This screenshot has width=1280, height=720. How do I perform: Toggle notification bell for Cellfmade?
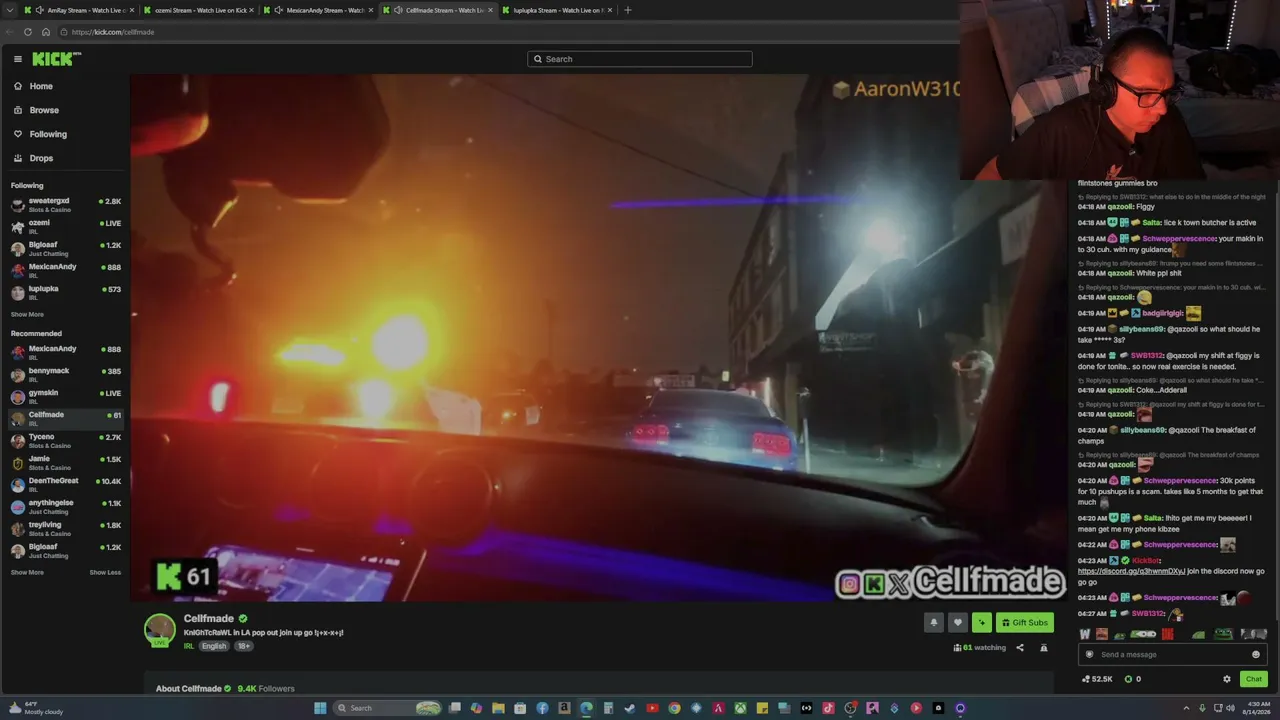[933, 622]
